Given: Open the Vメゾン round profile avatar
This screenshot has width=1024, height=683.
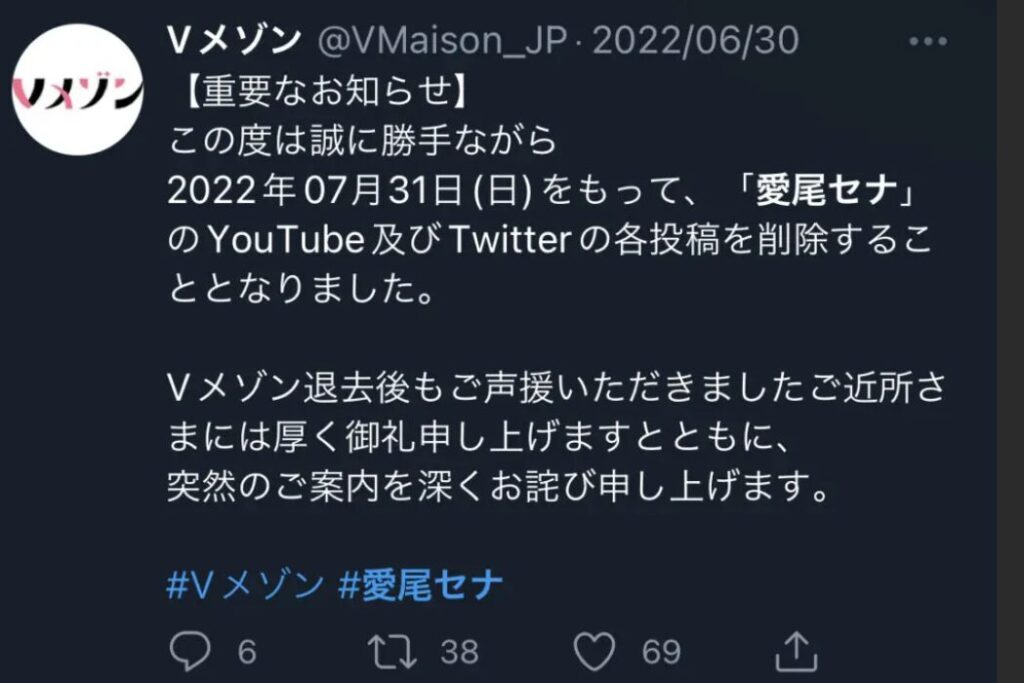Looking at the screenshot, I should (x=78, y=89).
